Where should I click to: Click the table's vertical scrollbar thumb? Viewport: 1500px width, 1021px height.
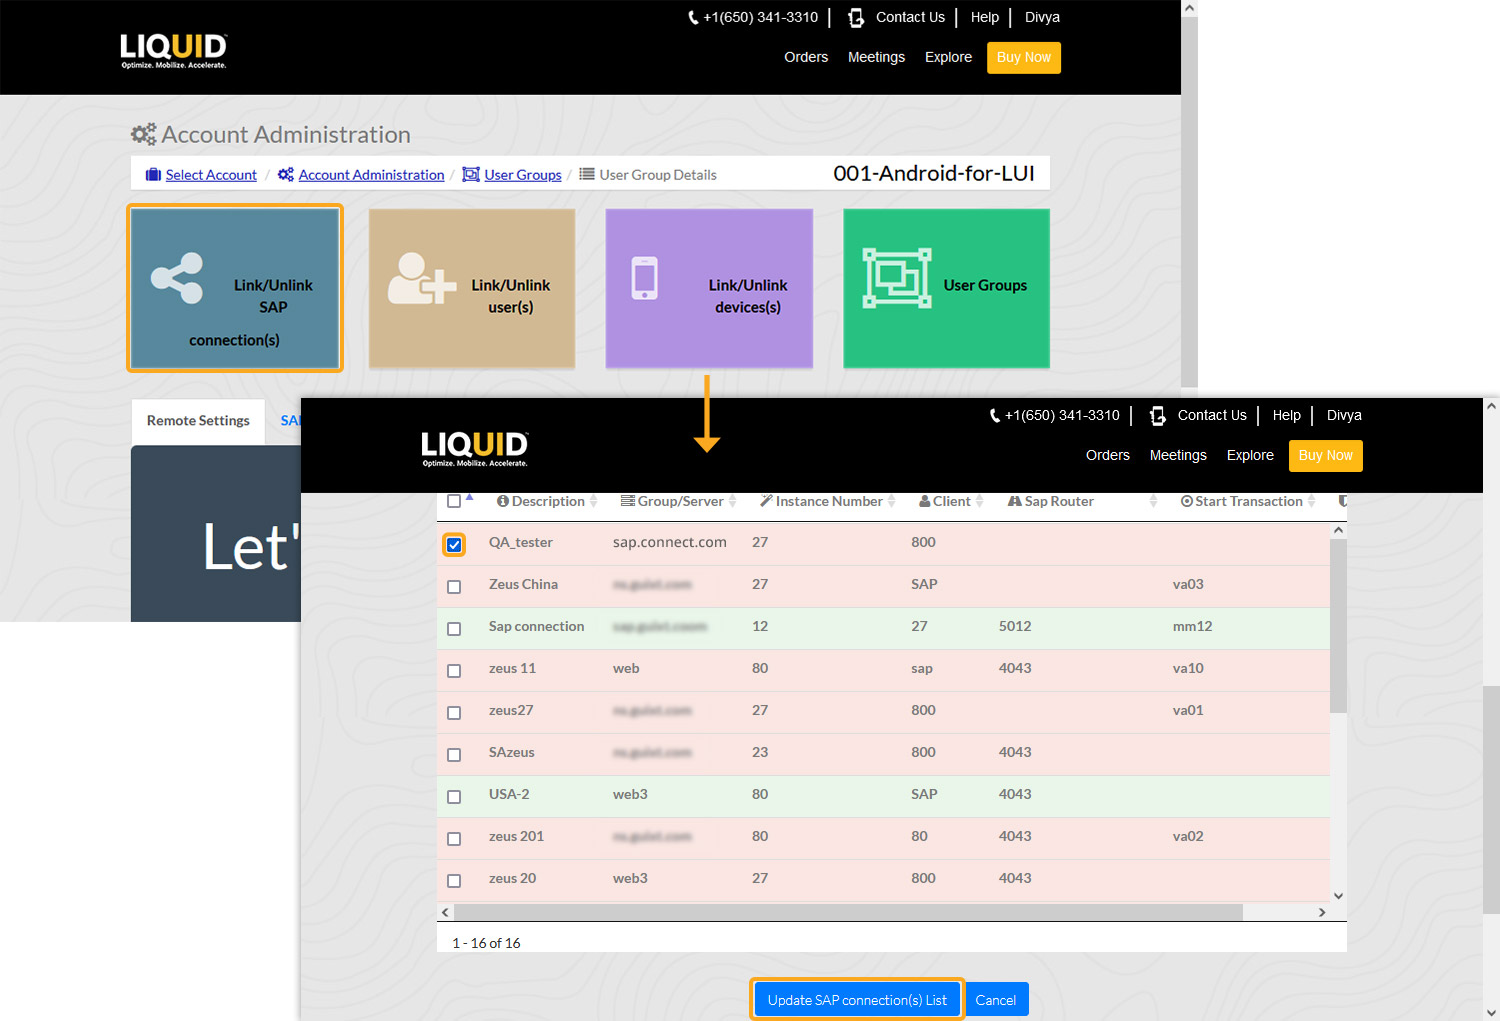1338,626
